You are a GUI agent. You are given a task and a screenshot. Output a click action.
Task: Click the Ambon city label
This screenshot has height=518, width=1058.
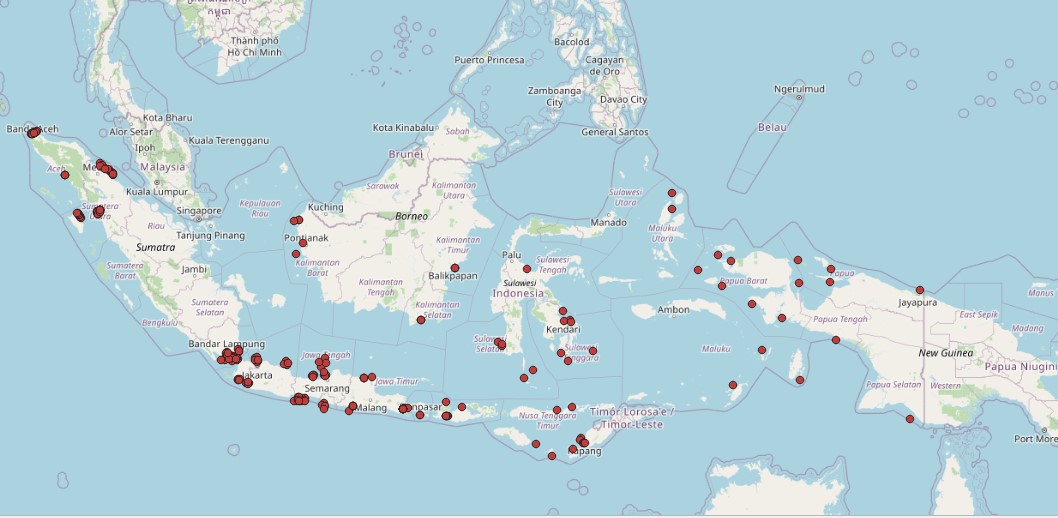(x=673, y=310)
